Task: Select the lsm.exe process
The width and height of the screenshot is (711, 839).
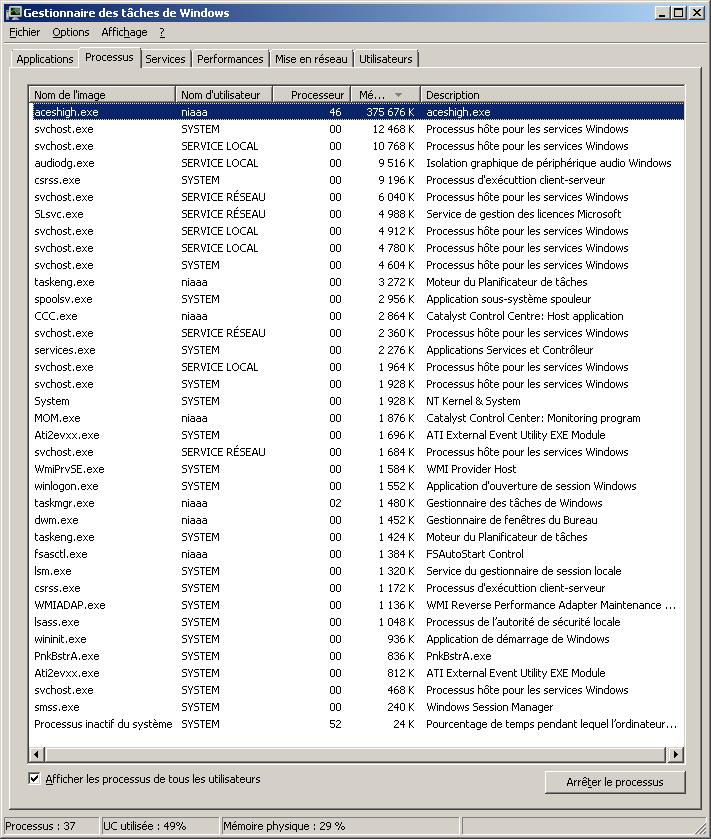Action: tap(356, 571)
